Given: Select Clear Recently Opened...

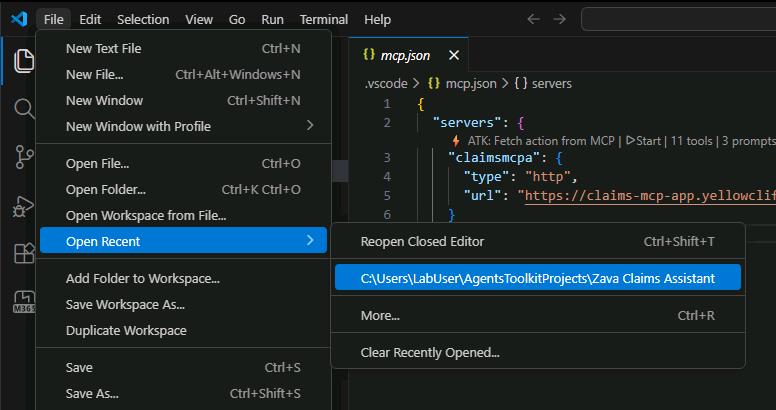Looking at the screenshot, I should (537, 353).
